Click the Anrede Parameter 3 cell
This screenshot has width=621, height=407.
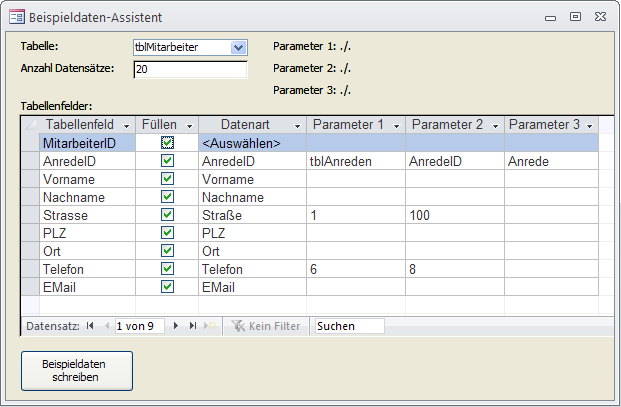click(x=551, y=161)
